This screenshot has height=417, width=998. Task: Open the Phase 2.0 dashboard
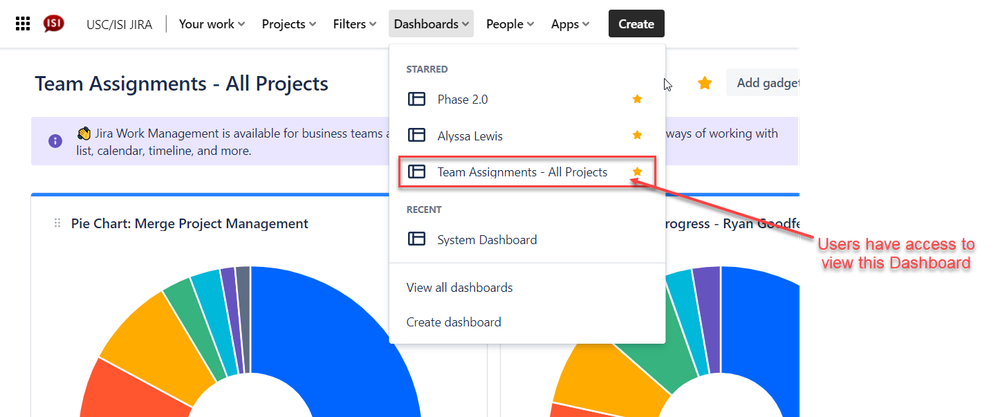tap(526, 99)
